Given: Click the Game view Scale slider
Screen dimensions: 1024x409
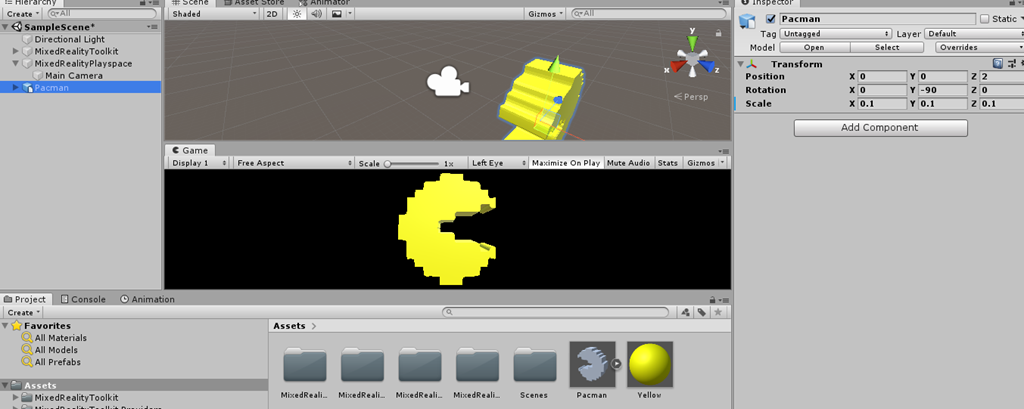Looking at the screenshot, I should click(x=410, y=163).
